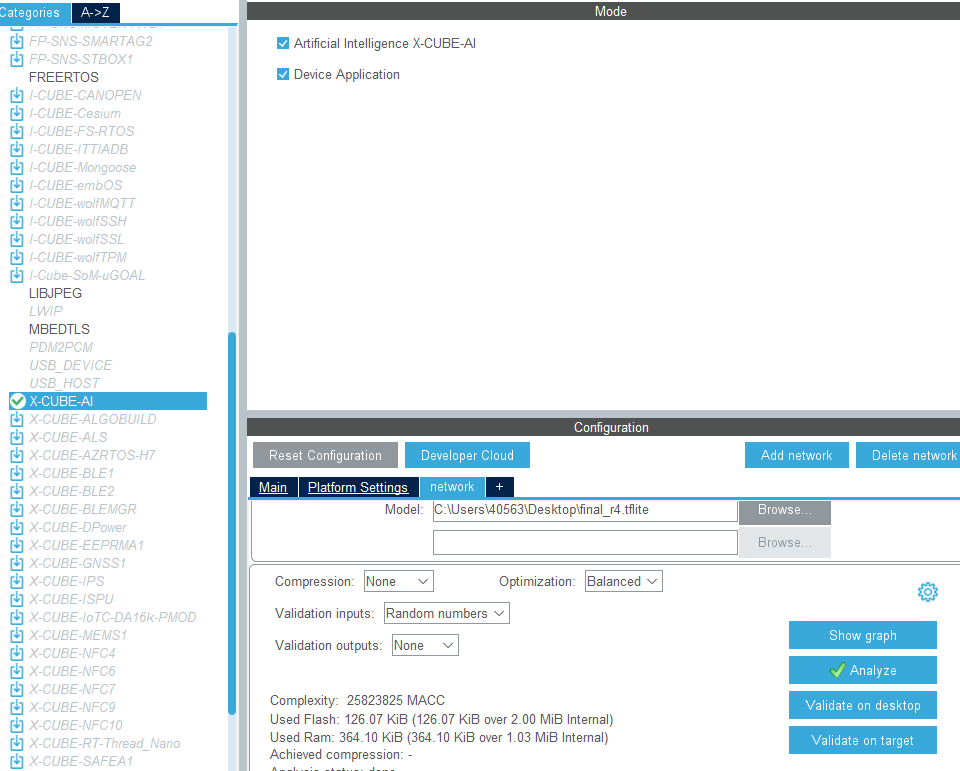Select X-CUBE-IPS in the list
960x771 pixels.
(x=67, y=581)
